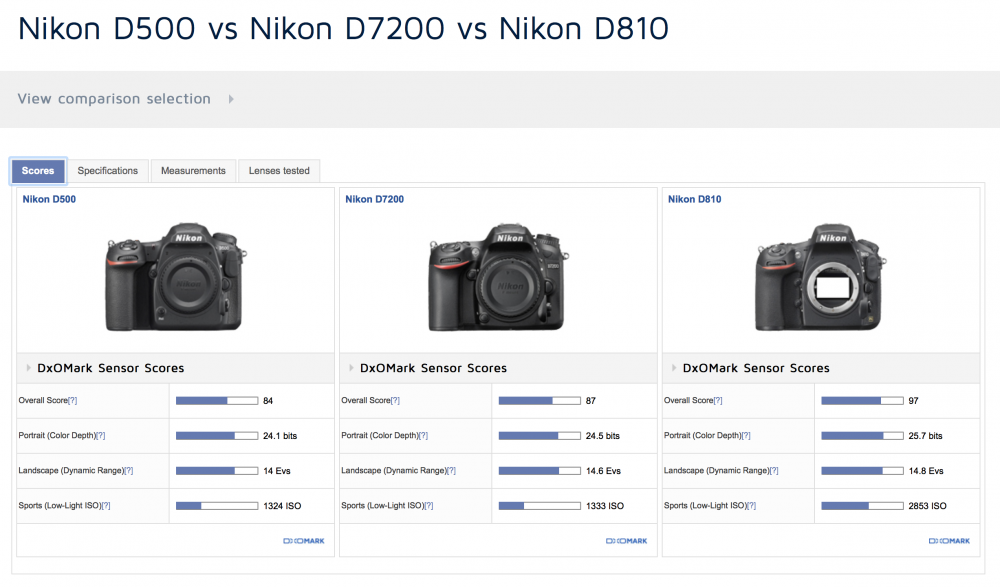Click the page heading Nikon D500 vs D7200 vs D810
This screenshot has width=1000, height=587.
tap(343, 29)
